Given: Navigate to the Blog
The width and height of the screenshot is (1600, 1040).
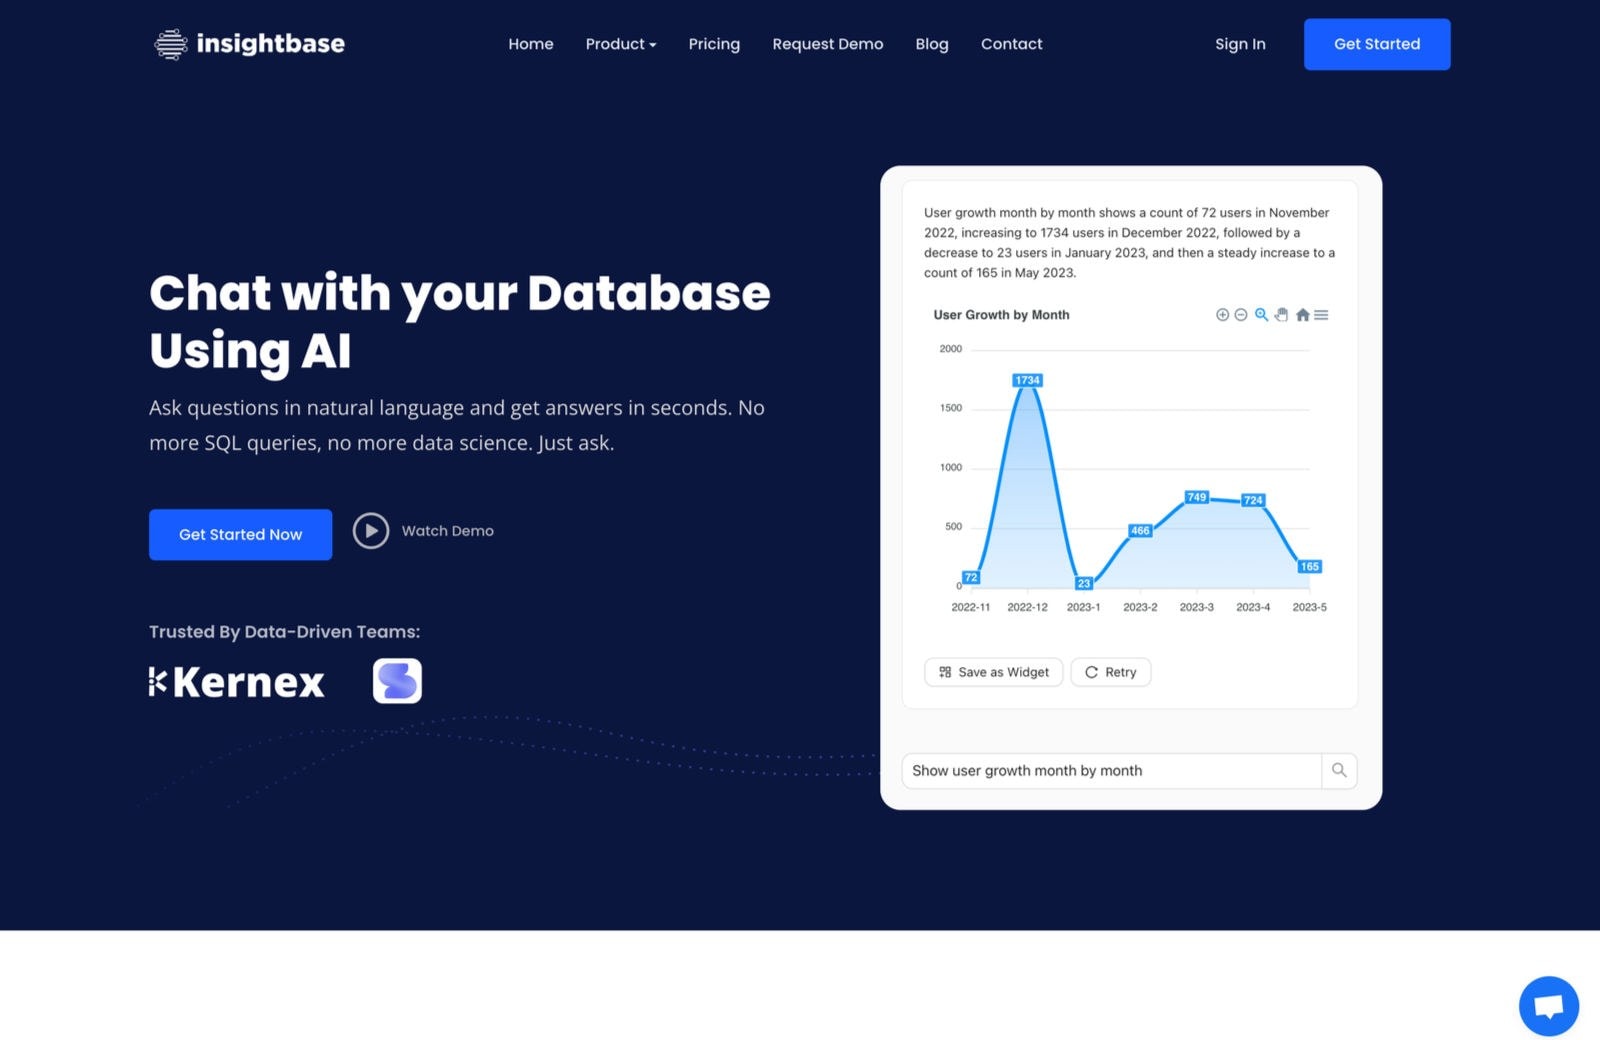Looking at the screenshot, I should pos(932,44).
